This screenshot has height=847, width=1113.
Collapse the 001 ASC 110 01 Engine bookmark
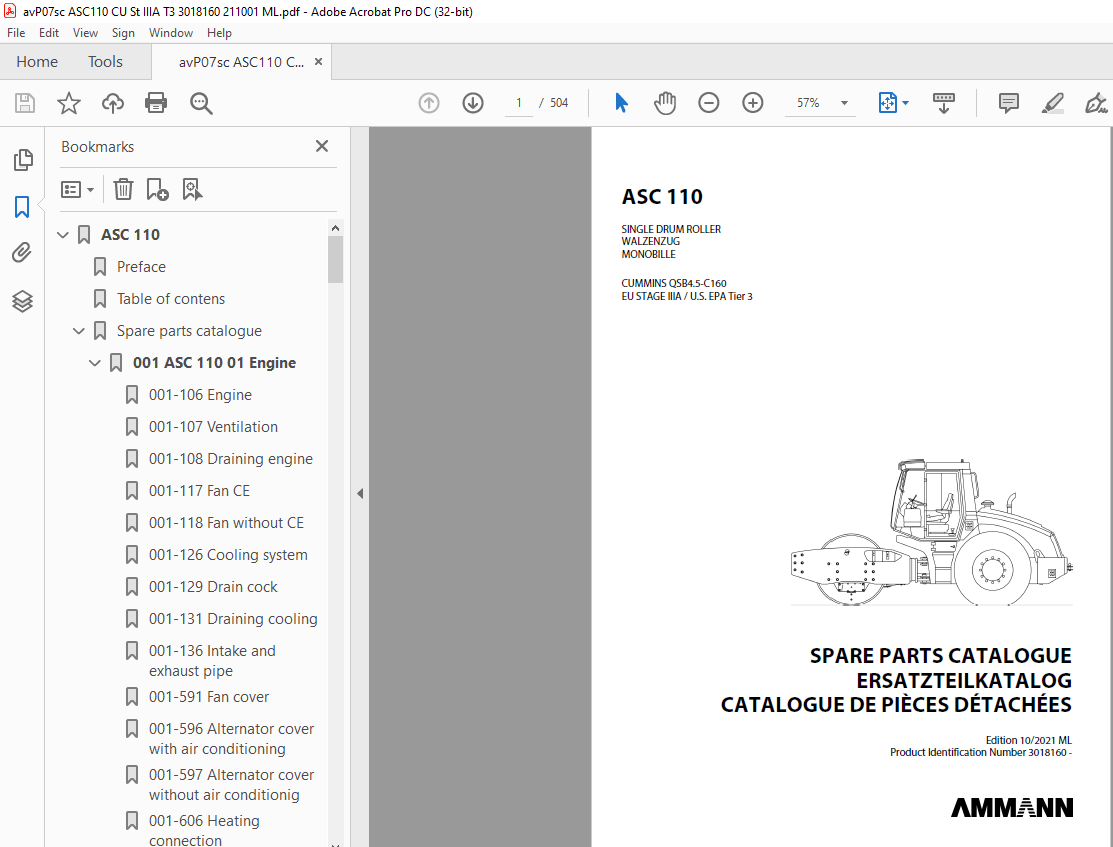point(94,363)
